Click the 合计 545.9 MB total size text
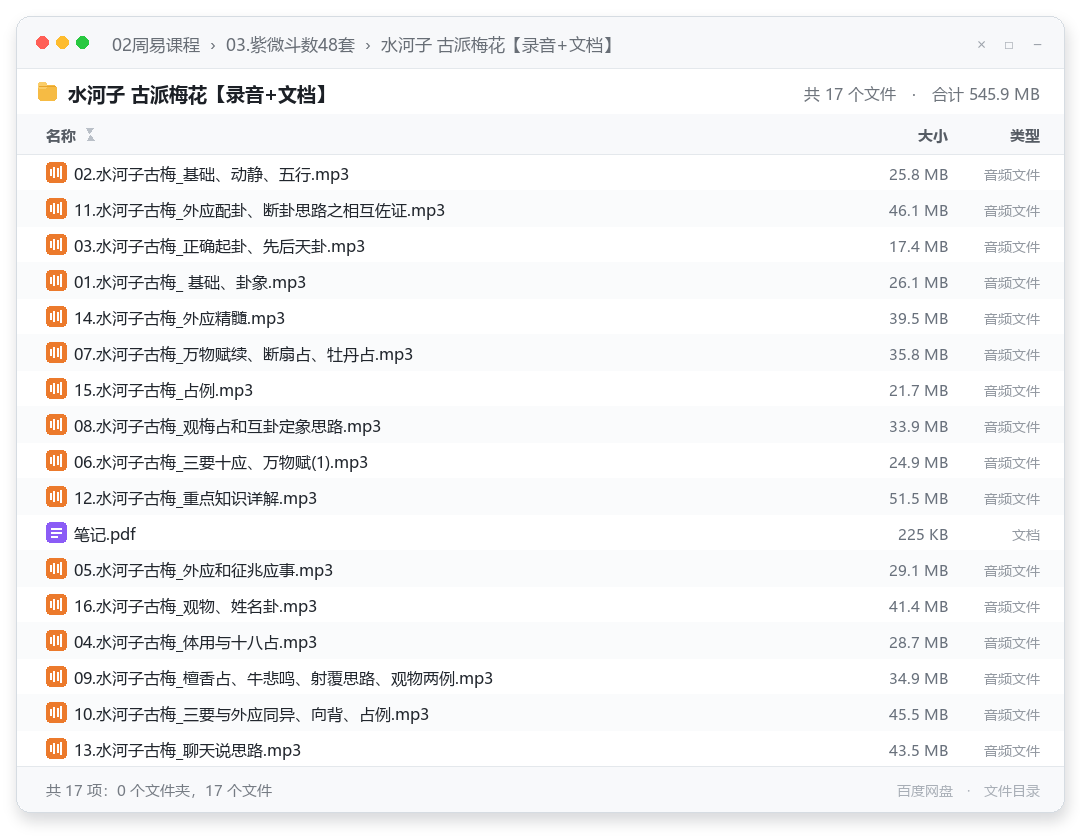1080x836 pixels. pyautogui.click(x=986, y=94)
